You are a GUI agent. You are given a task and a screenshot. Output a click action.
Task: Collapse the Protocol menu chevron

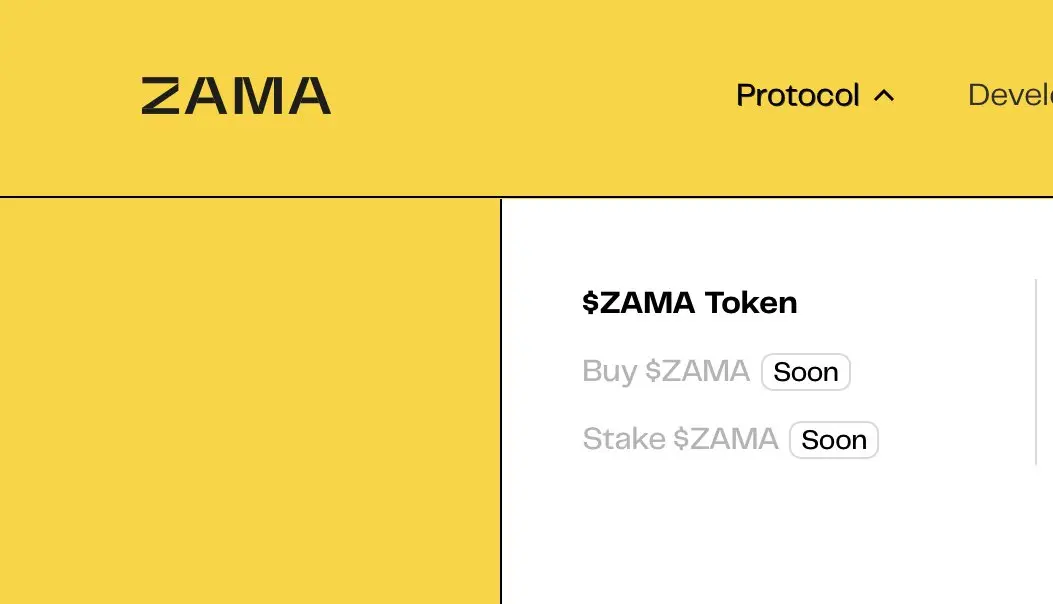tap(883, 96)
